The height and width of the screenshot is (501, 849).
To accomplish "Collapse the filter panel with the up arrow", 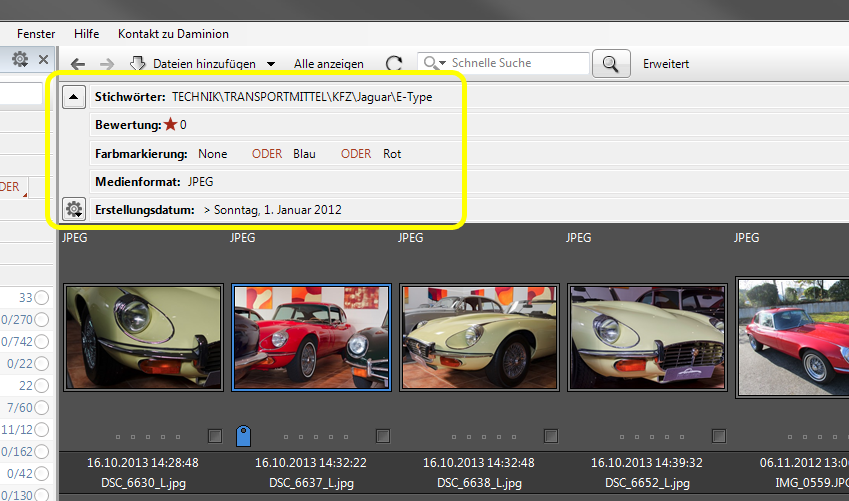I will (74, 97).
